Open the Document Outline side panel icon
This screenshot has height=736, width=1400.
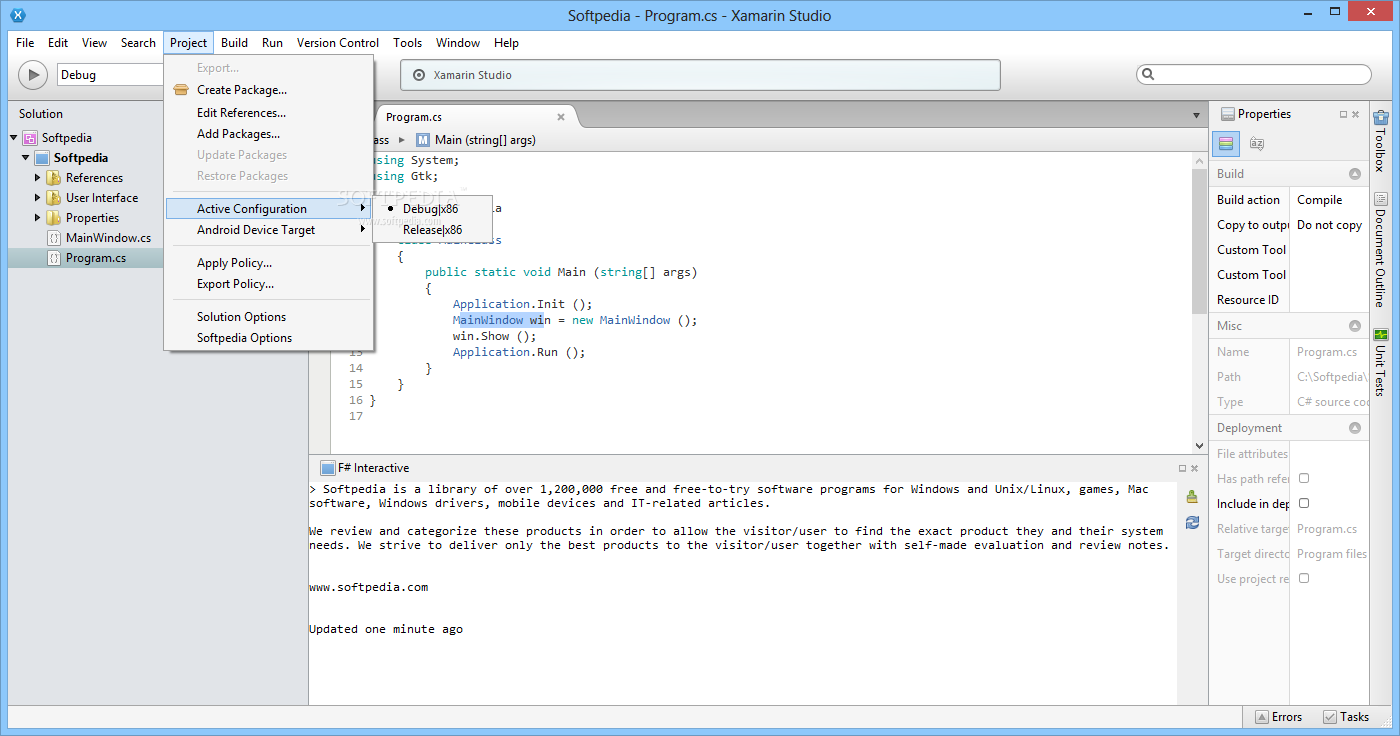click(1381, 199)
